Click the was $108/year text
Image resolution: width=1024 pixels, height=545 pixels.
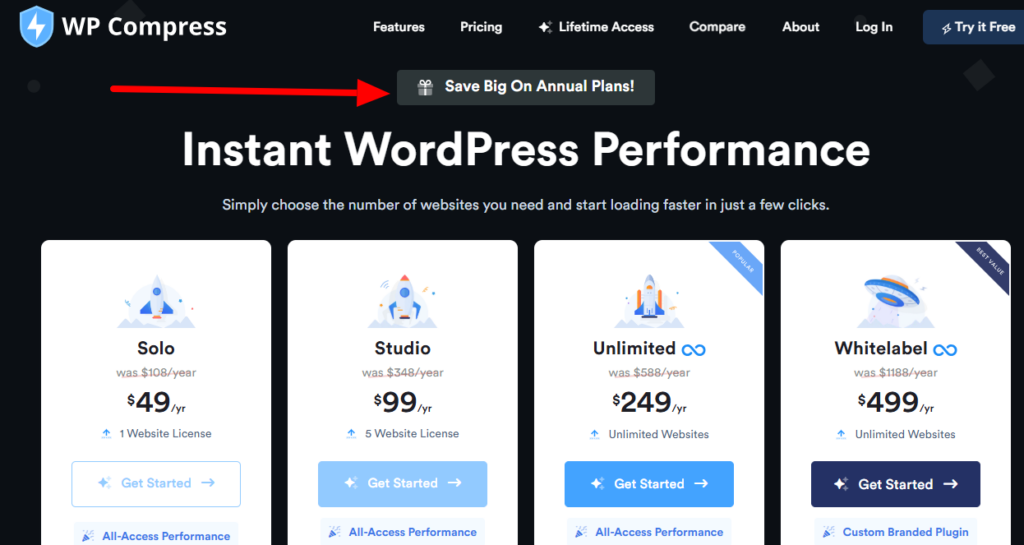coord(156,373)
